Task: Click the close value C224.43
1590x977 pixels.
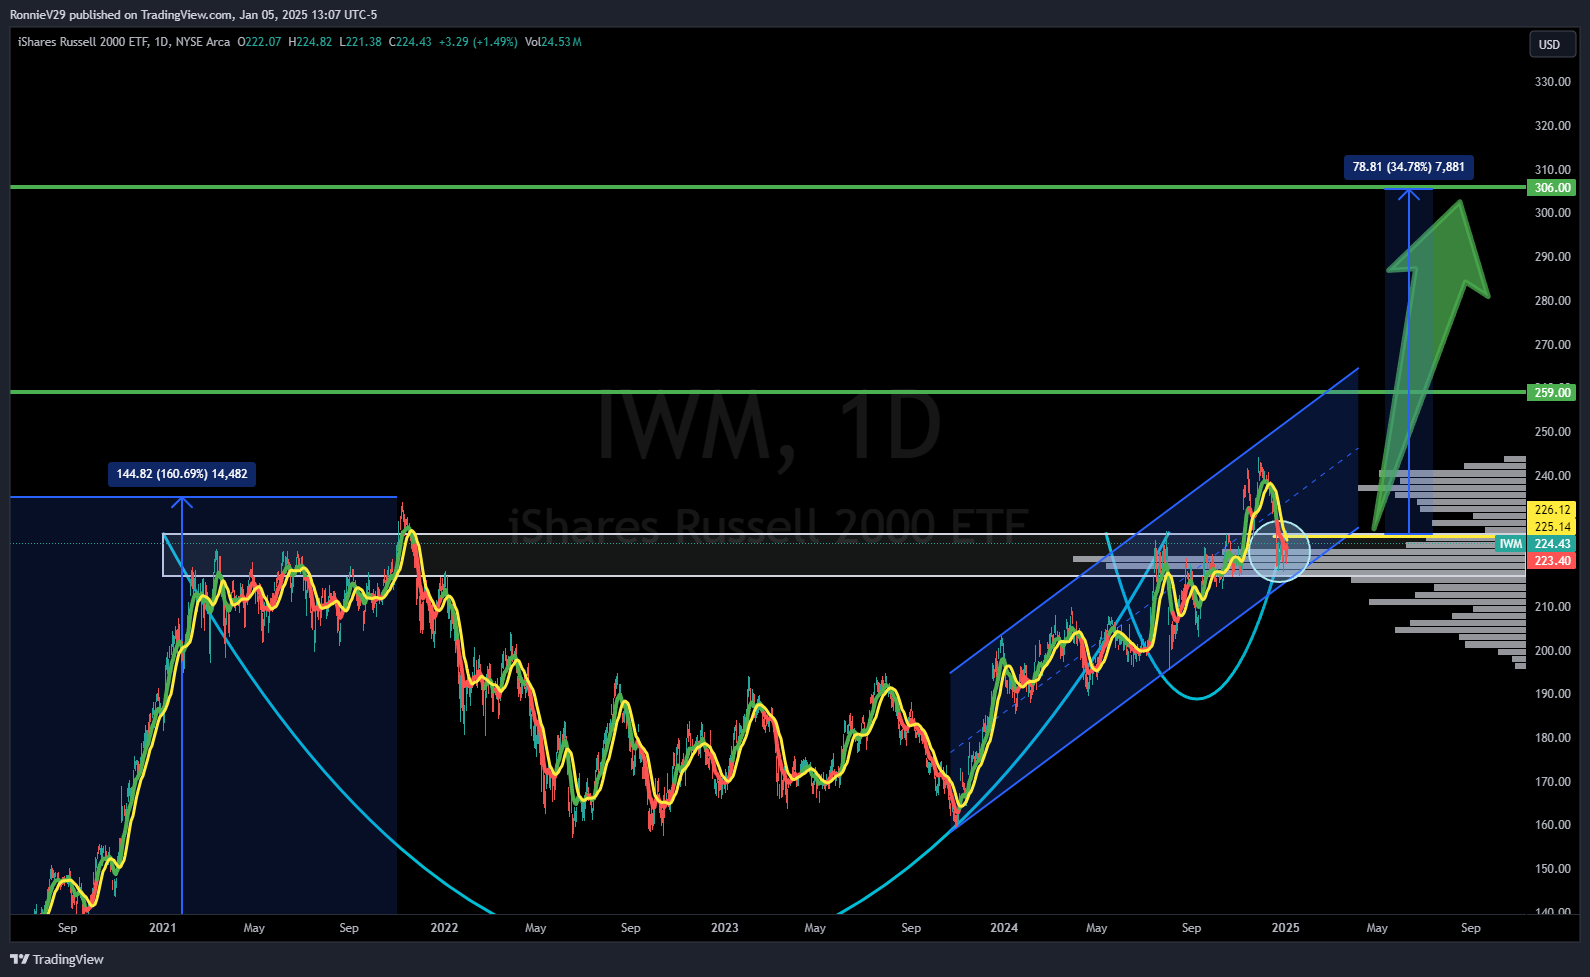Action: 410,42
